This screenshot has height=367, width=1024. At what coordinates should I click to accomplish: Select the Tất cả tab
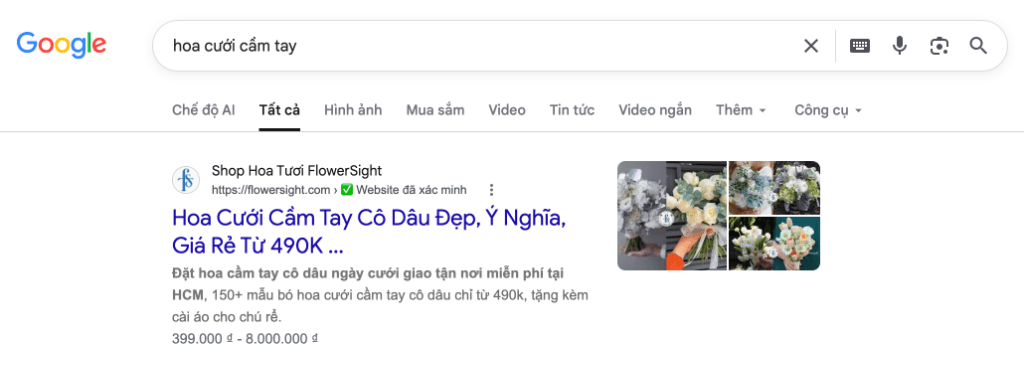pyautogui.click(x=280, y=110)
